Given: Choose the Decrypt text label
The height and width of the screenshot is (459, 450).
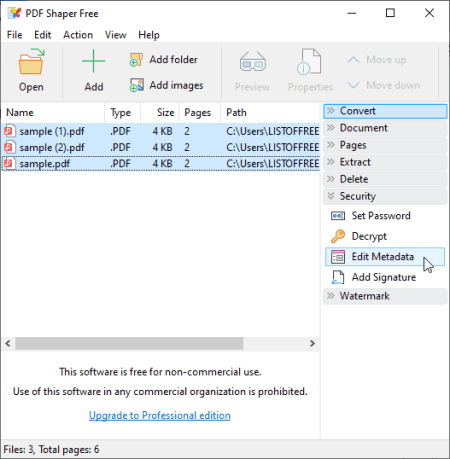Looking at the screenshot, I should (369, 236).
